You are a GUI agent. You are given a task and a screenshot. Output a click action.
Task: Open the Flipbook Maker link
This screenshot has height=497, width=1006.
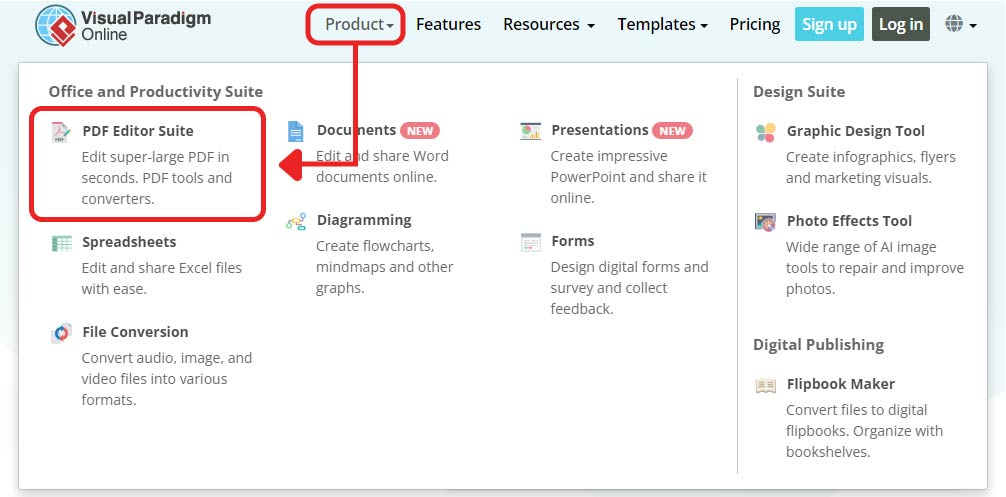pos(840,384)
